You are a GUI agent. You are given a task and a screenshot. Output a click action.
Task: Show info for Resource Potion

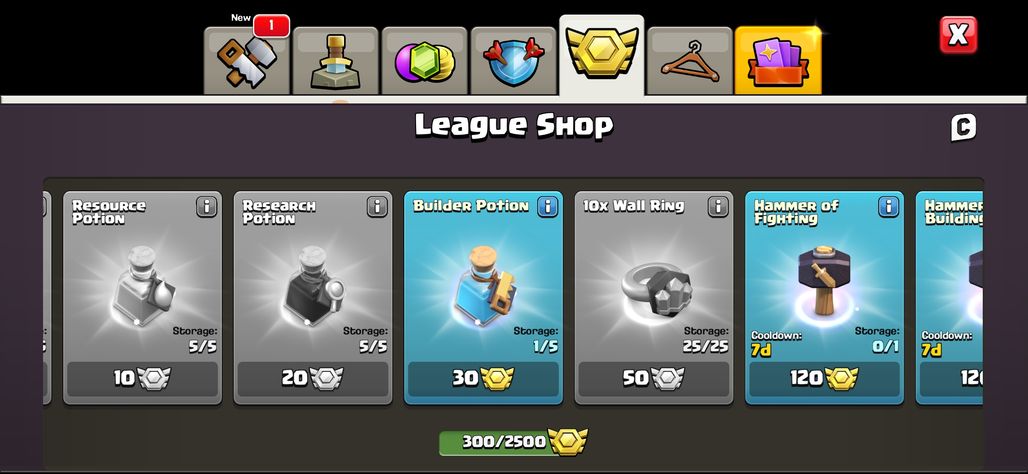(x=207, y=207)
